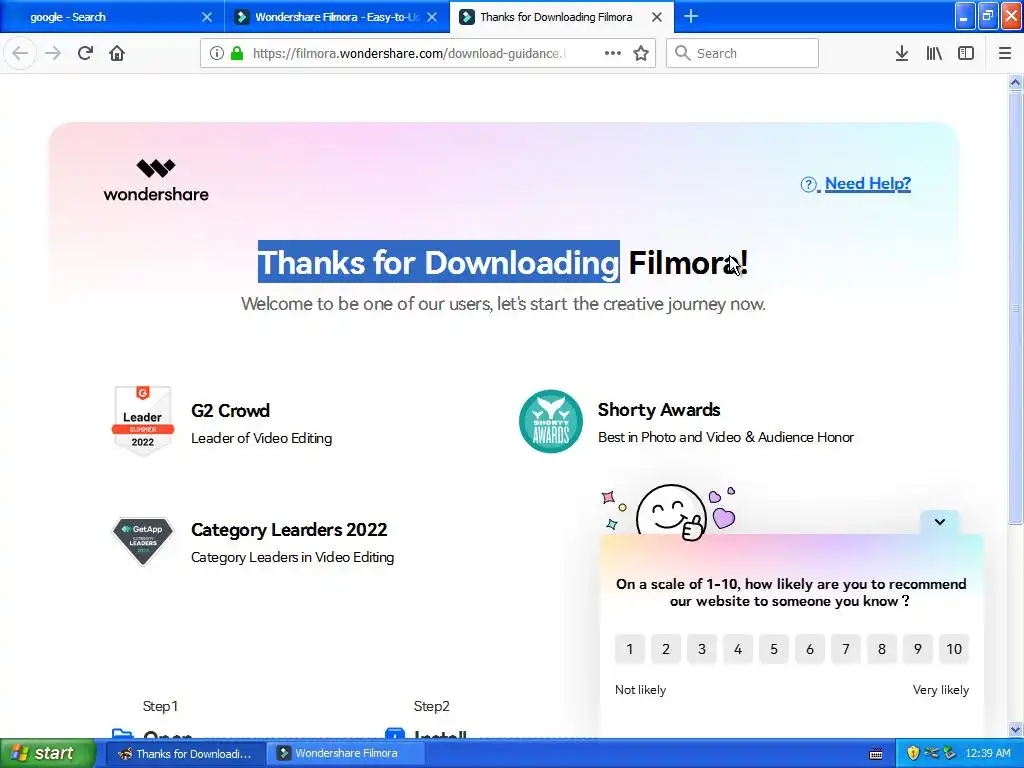
Task: Rate recommendation score 1
Action: 630,649
